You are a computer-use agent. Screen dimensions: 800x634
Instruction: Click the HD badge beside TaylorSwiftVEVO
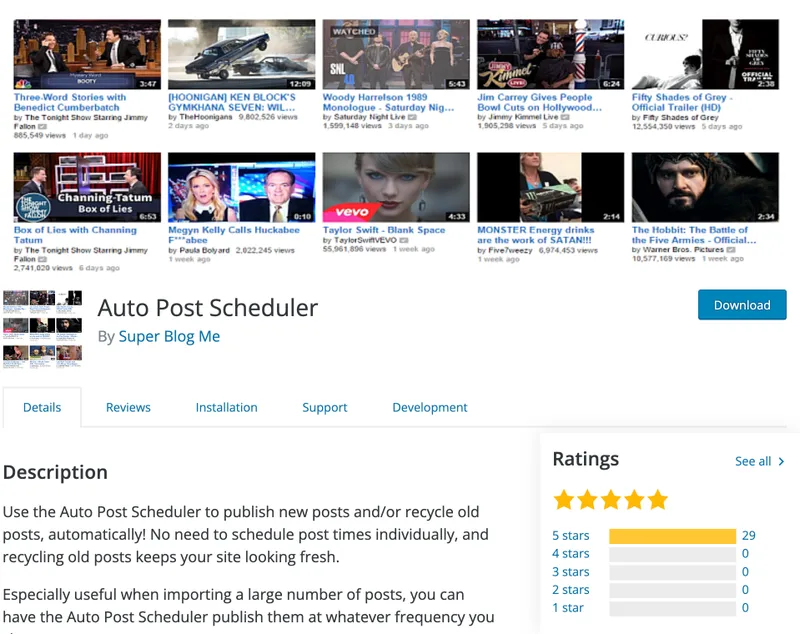click(404, 240)
